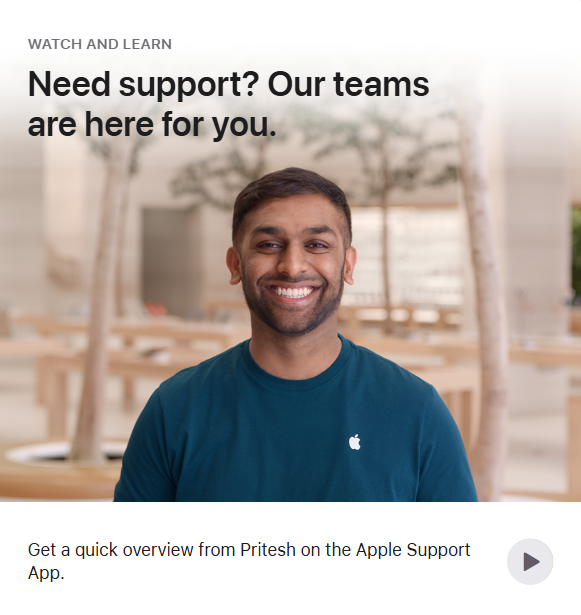This screenshot has width=581, height=615.
Task: Click the 'Need support? Our teams' headline line
Action: pyautogui.click(x=228, y=84)
